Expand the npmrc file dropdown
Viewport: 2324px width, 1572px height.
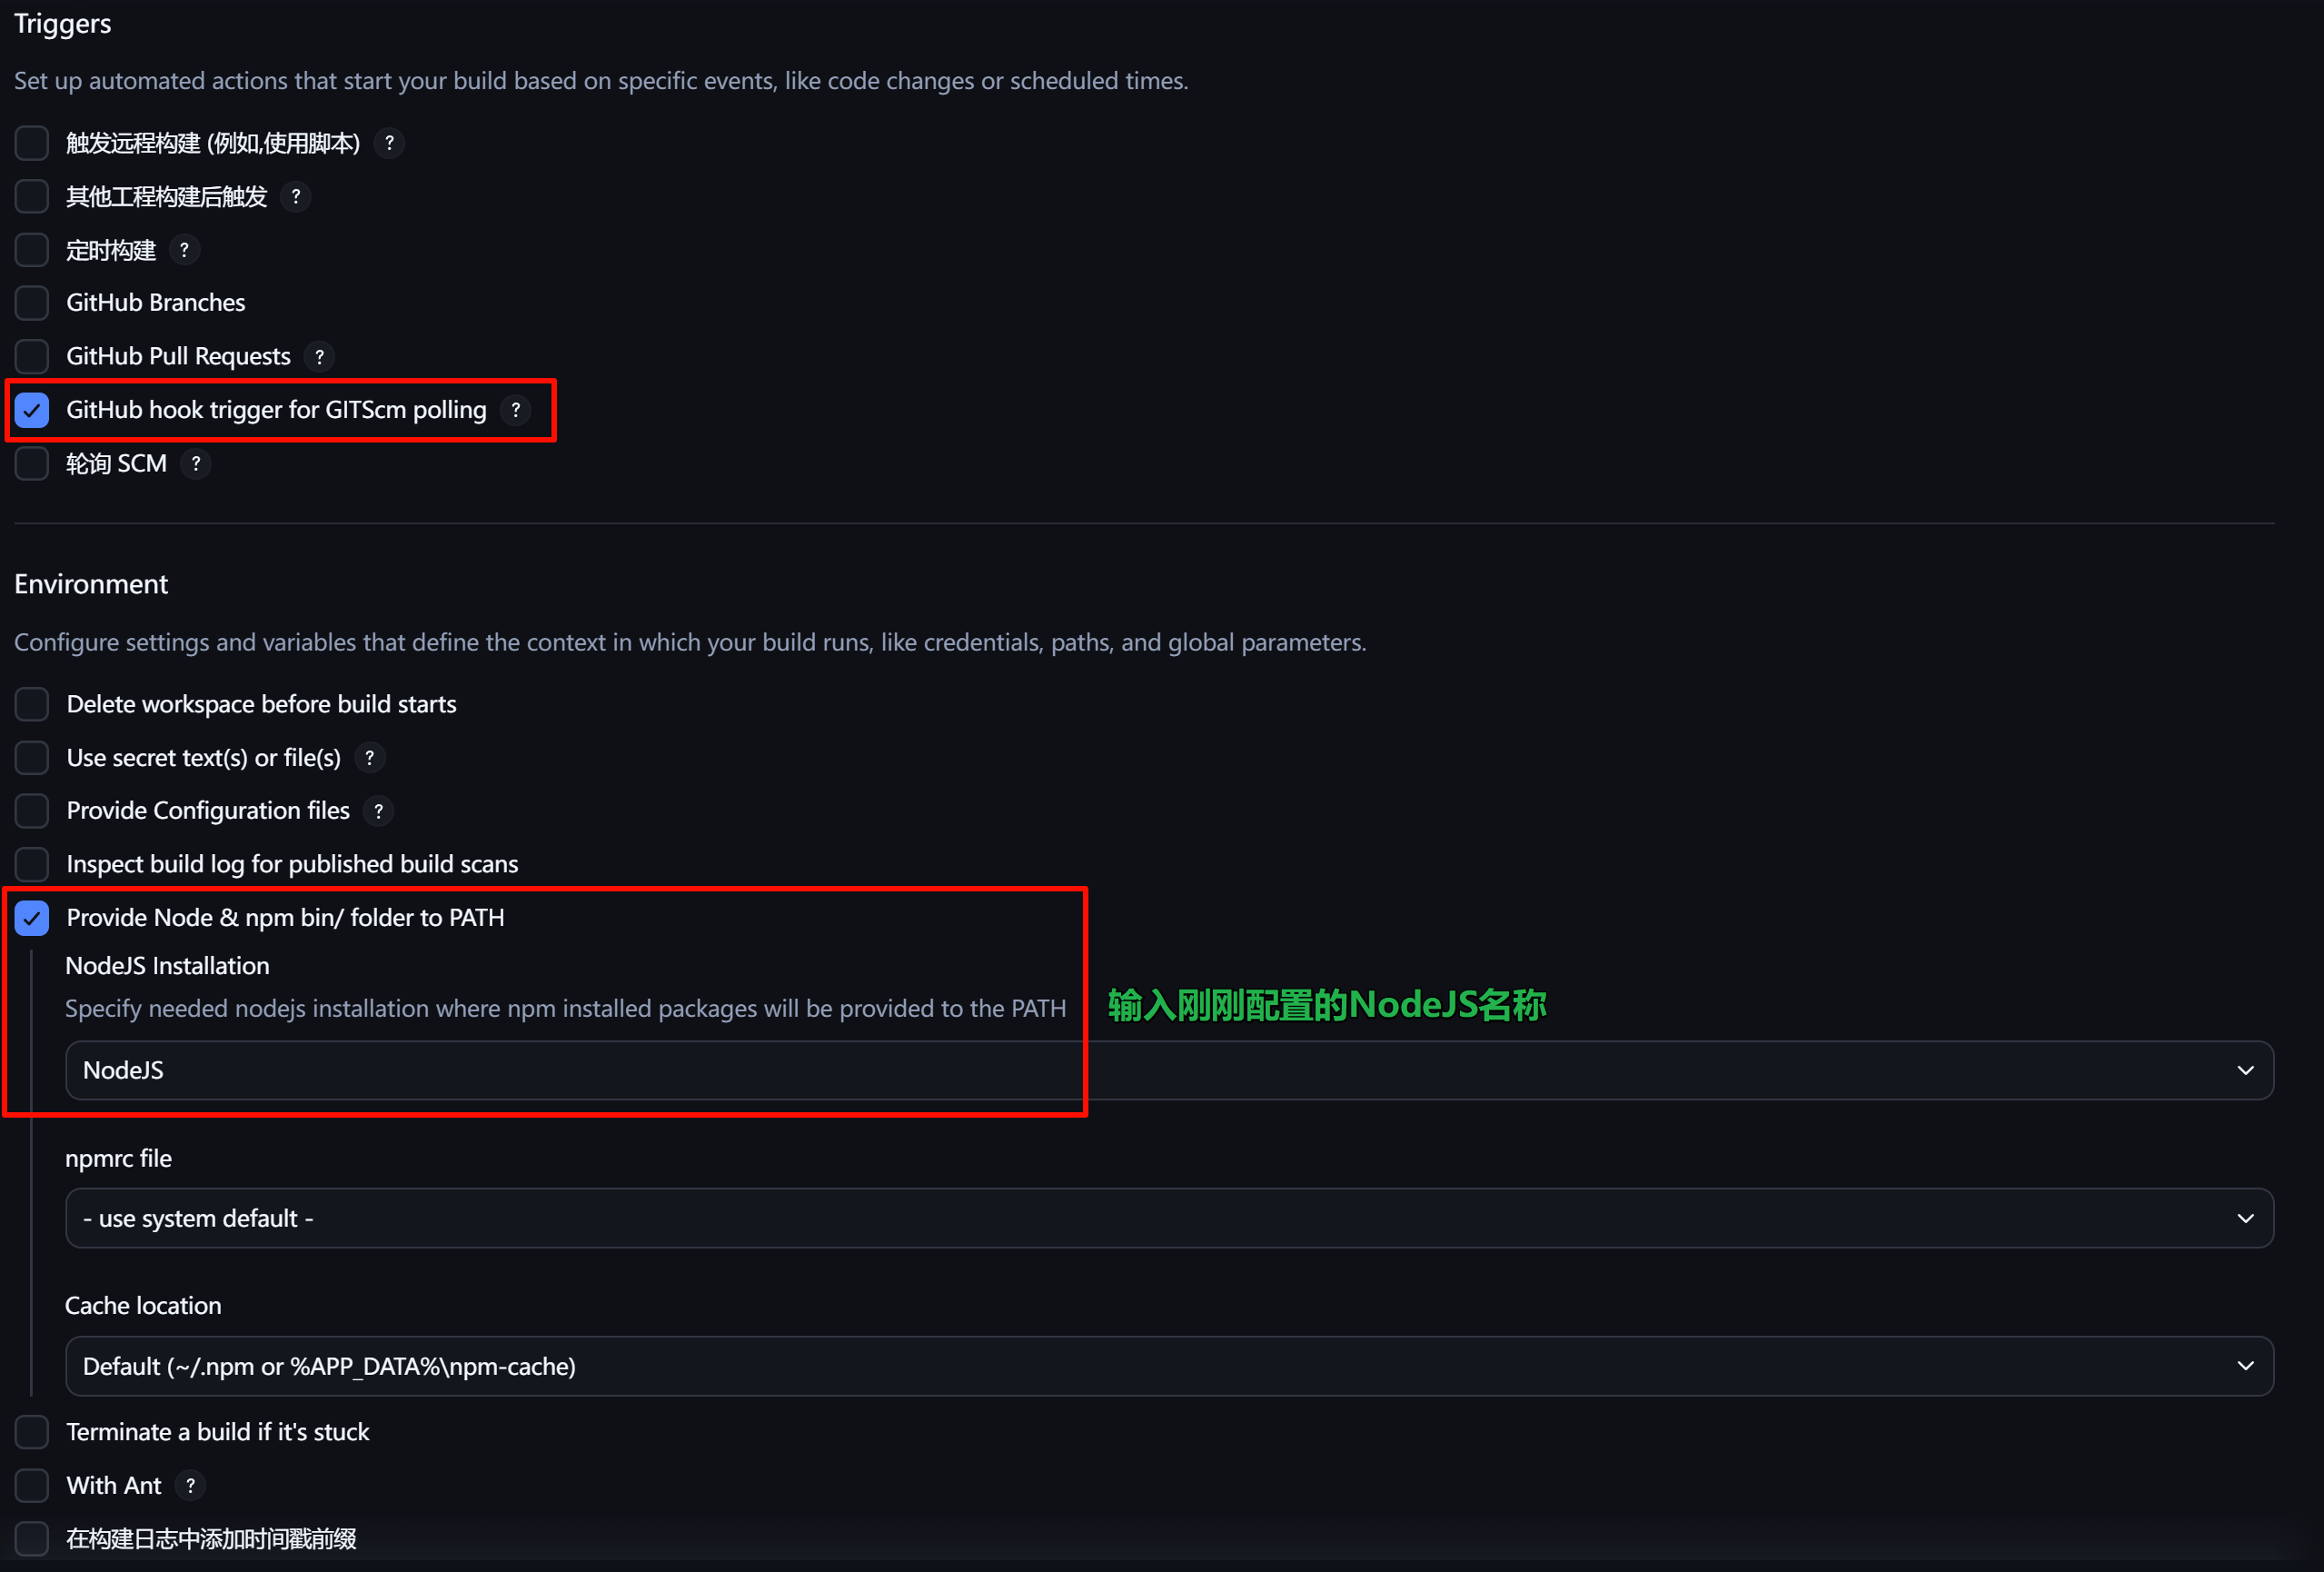(1168, 1219)
